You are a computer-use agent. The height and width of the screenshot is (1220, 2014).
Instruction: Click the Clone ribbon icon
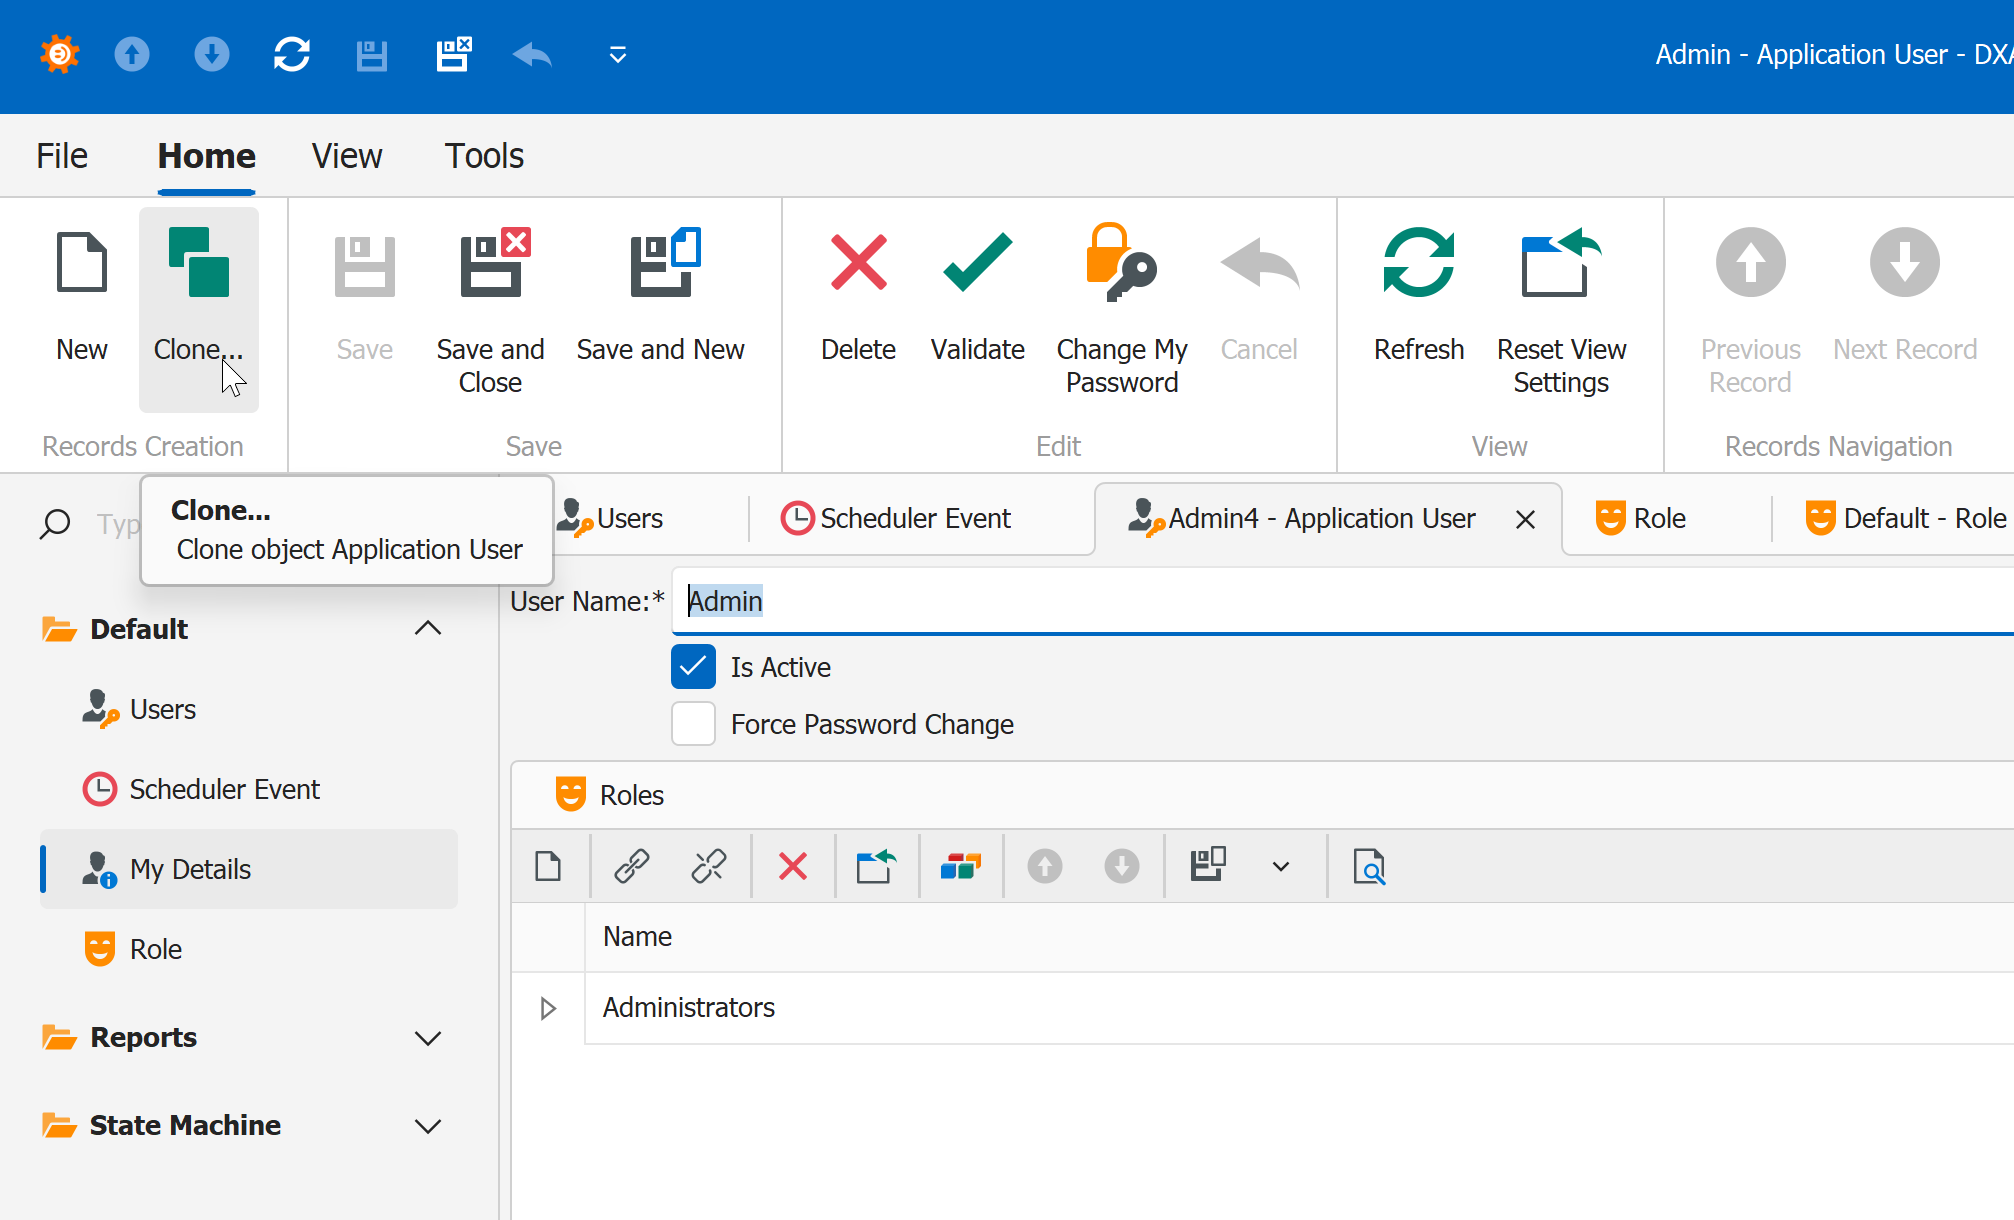[198, 263]
